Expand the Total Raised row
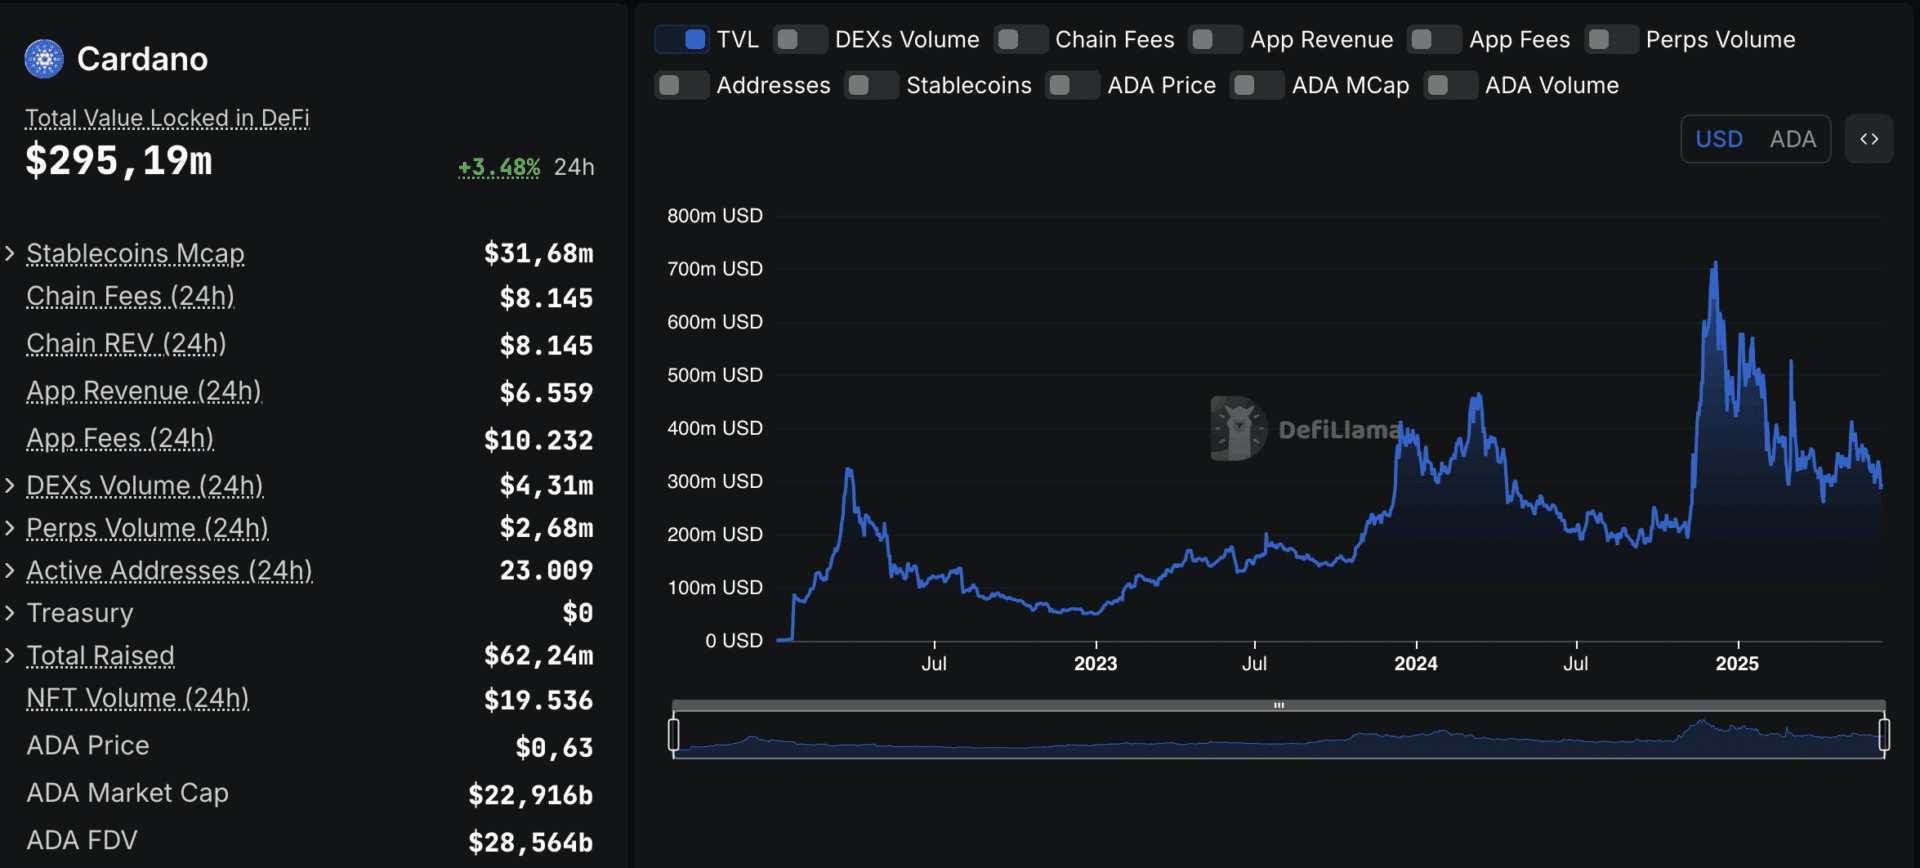 (x=10, y=655)
